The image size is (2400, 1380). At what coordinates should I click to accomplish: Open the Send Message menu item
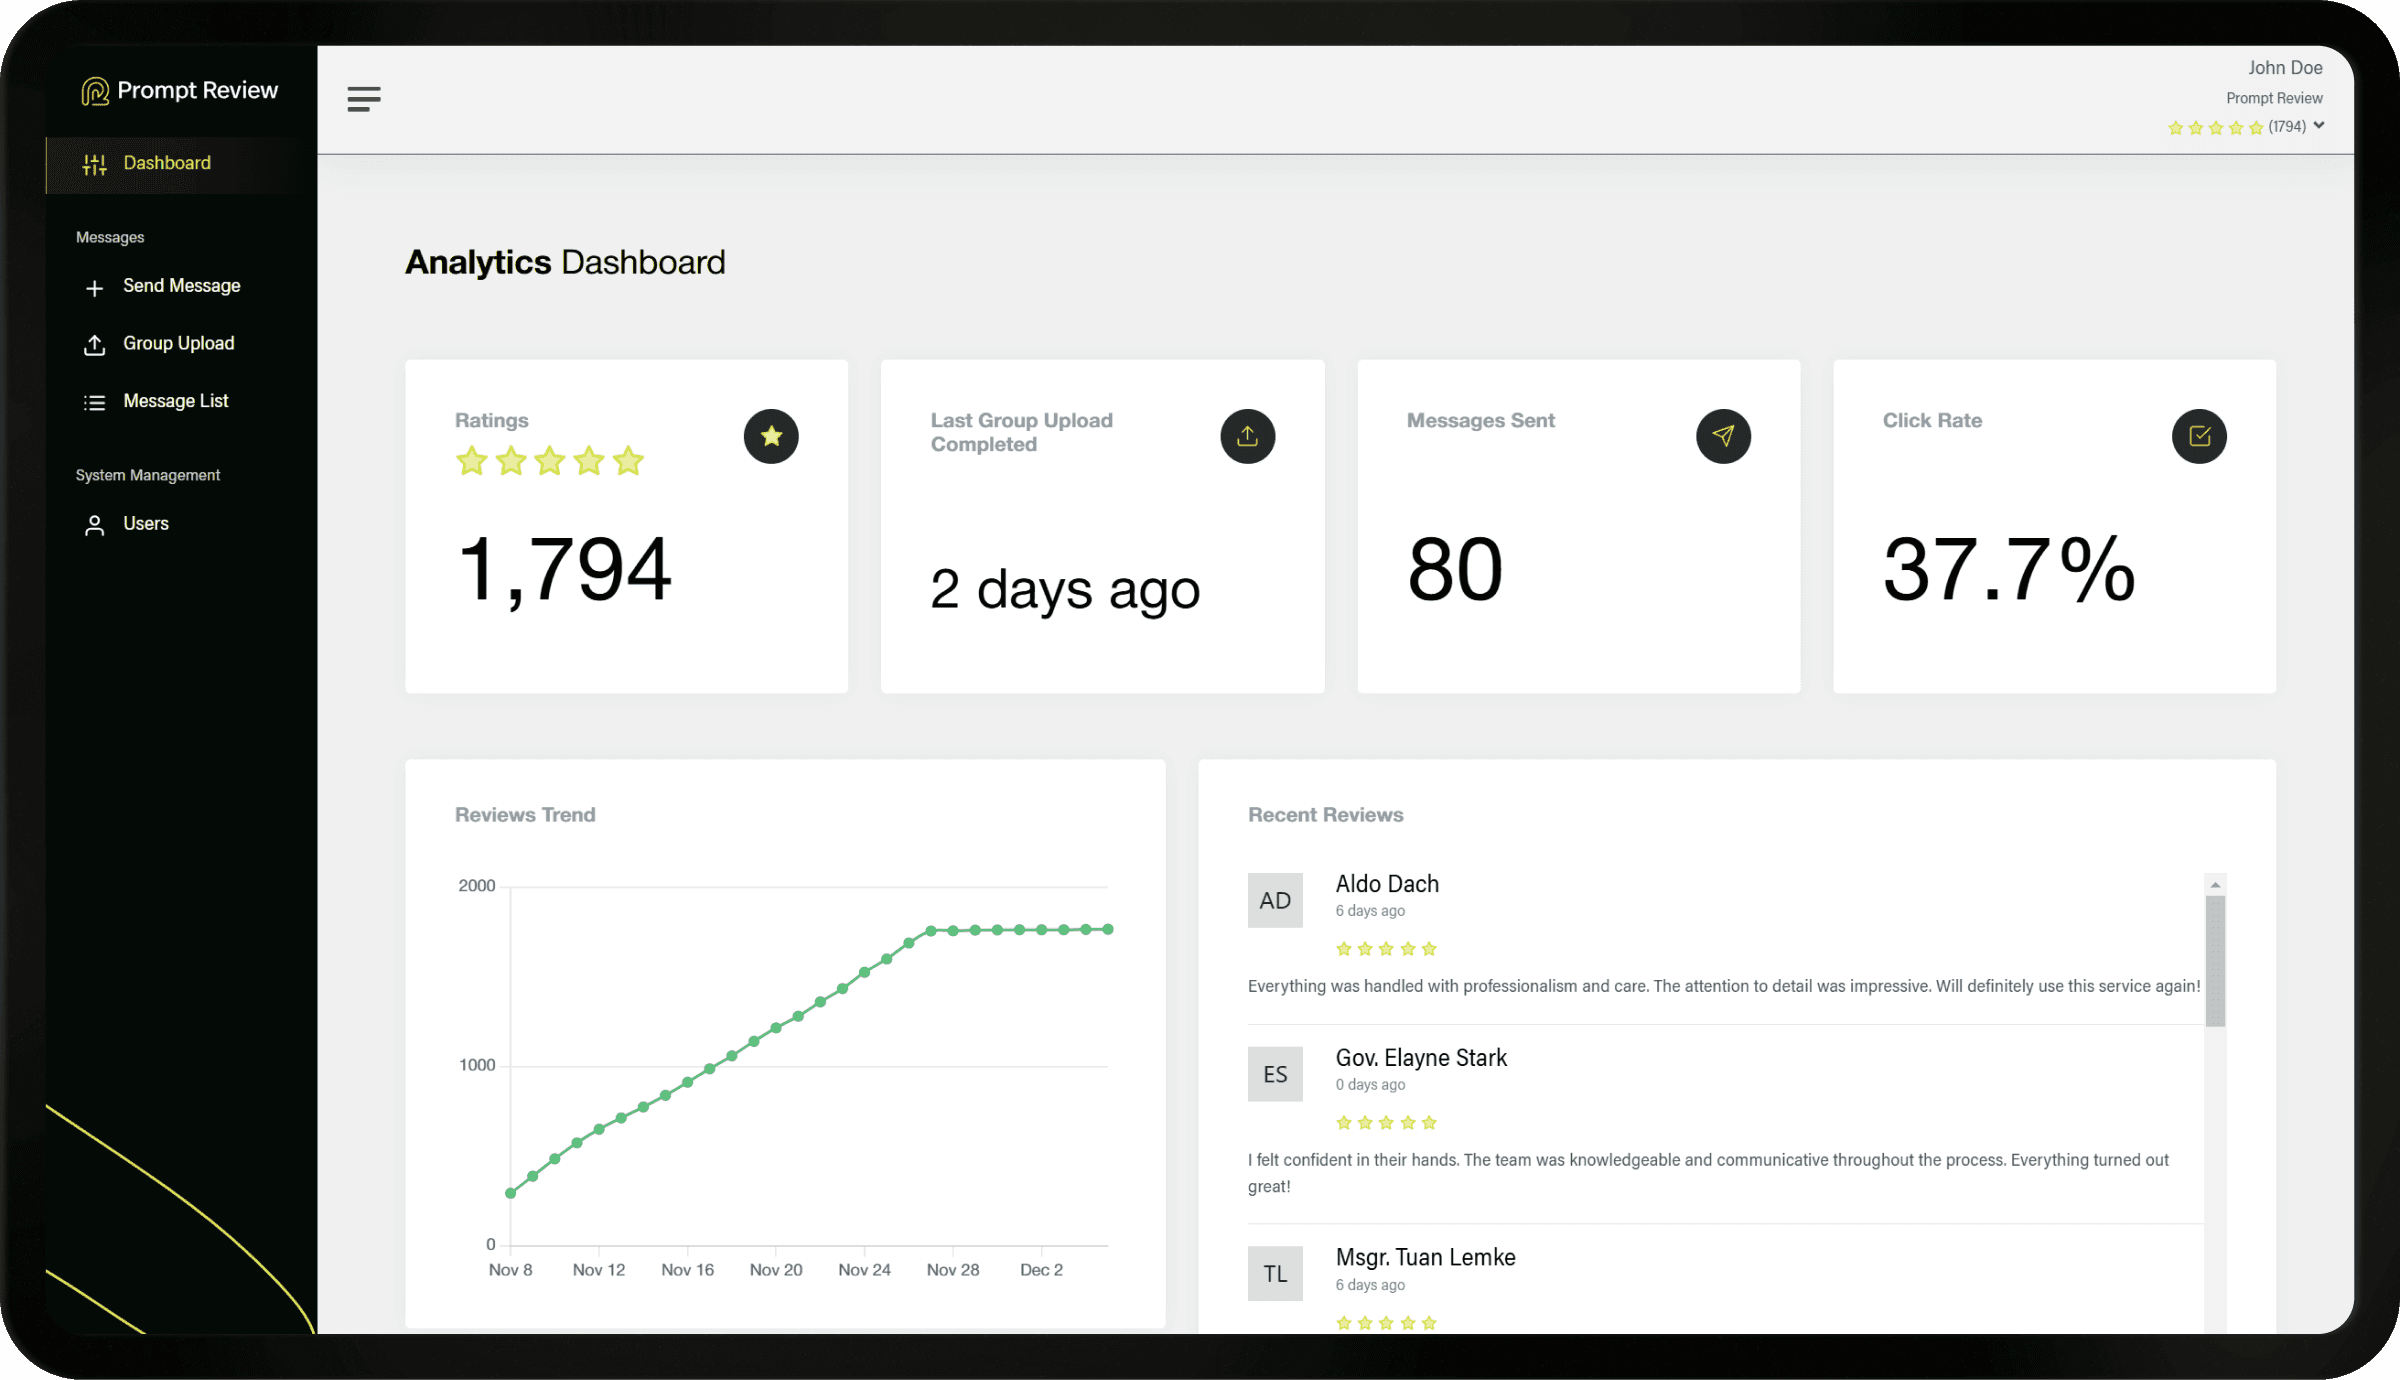coord(181,286)
